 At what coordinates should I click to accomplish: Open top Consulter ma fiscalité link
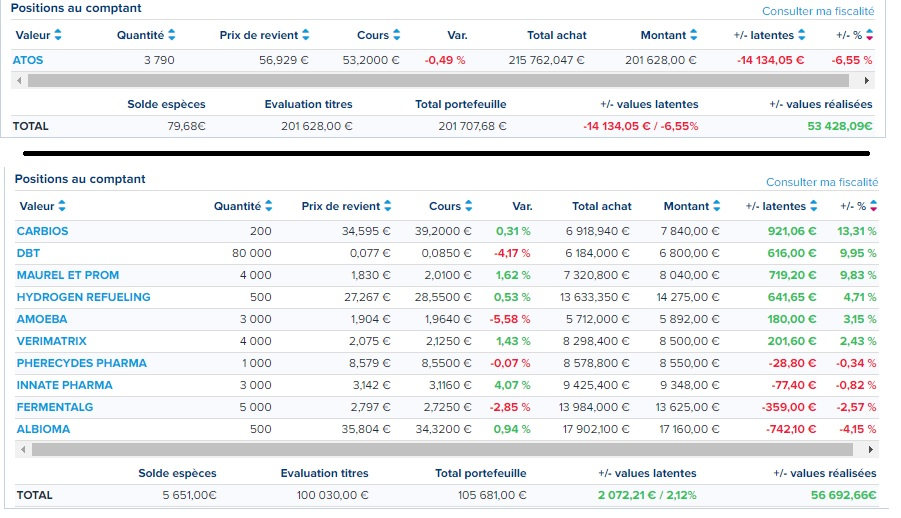click(x=818, y=11)
